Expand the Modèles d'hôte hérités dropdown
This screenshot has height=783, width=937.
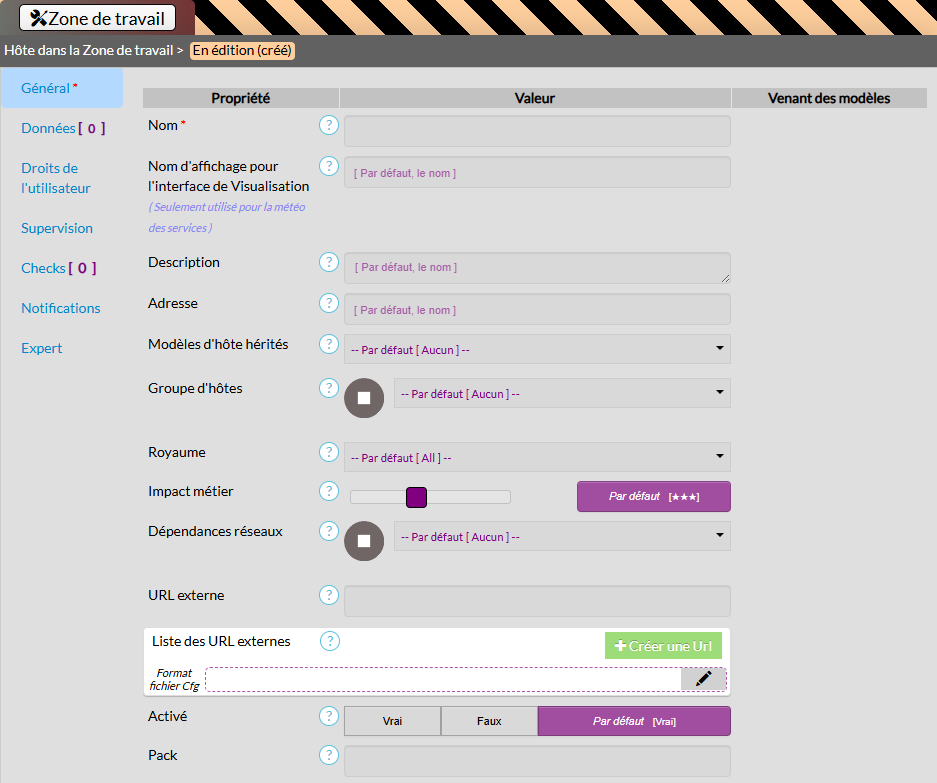click(537, 349)
